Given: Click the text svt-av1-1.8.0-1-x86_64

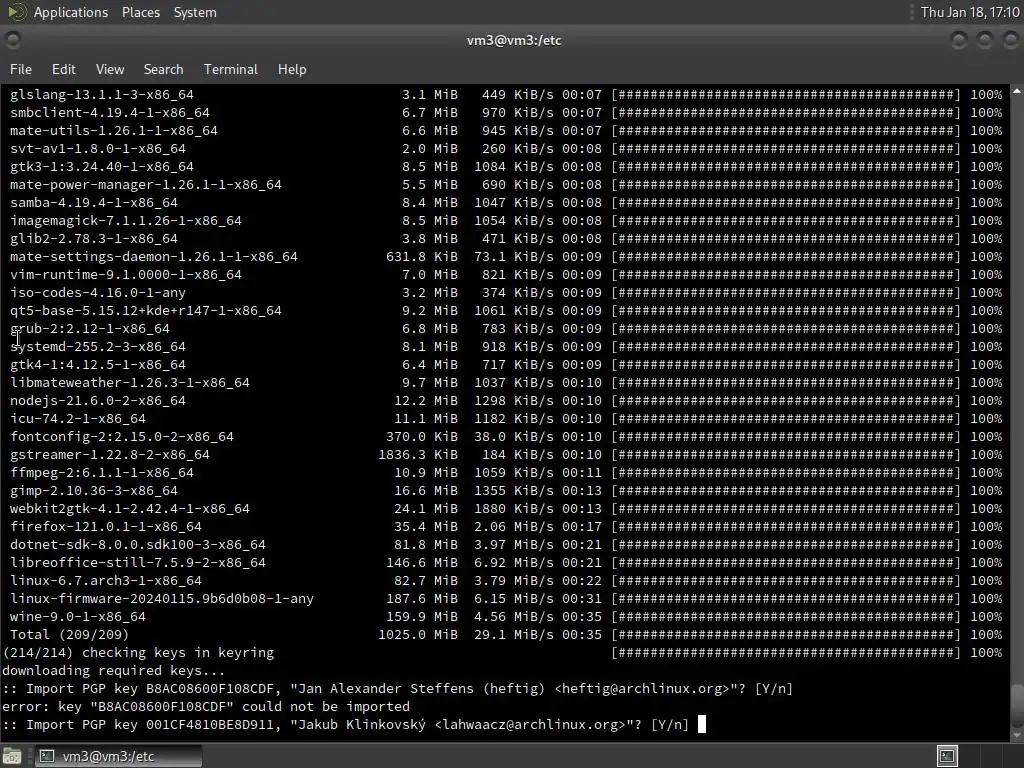Looking at the screenshot, I should click(98, 149).
